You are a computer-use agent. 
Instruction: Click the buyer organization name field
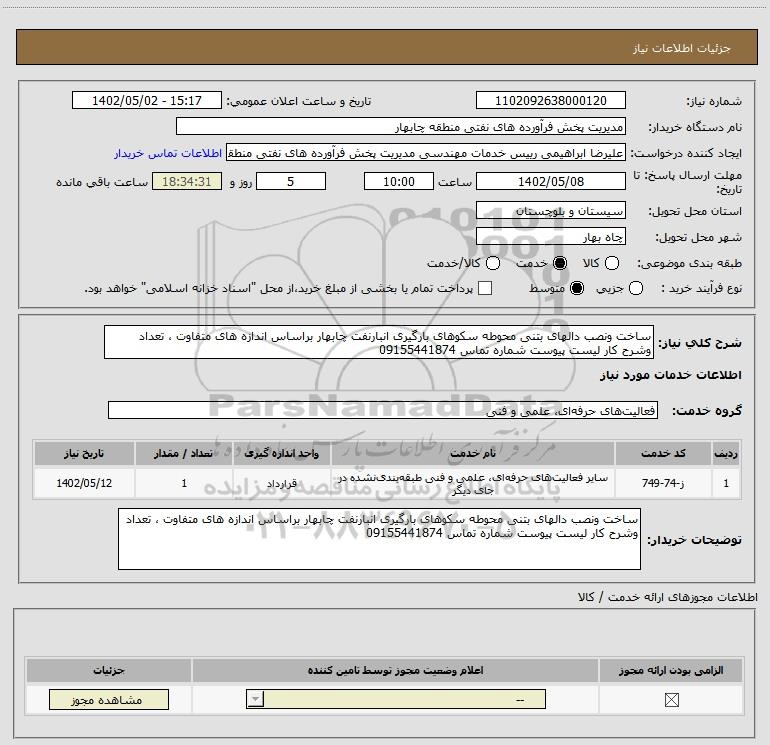point(401,127)
